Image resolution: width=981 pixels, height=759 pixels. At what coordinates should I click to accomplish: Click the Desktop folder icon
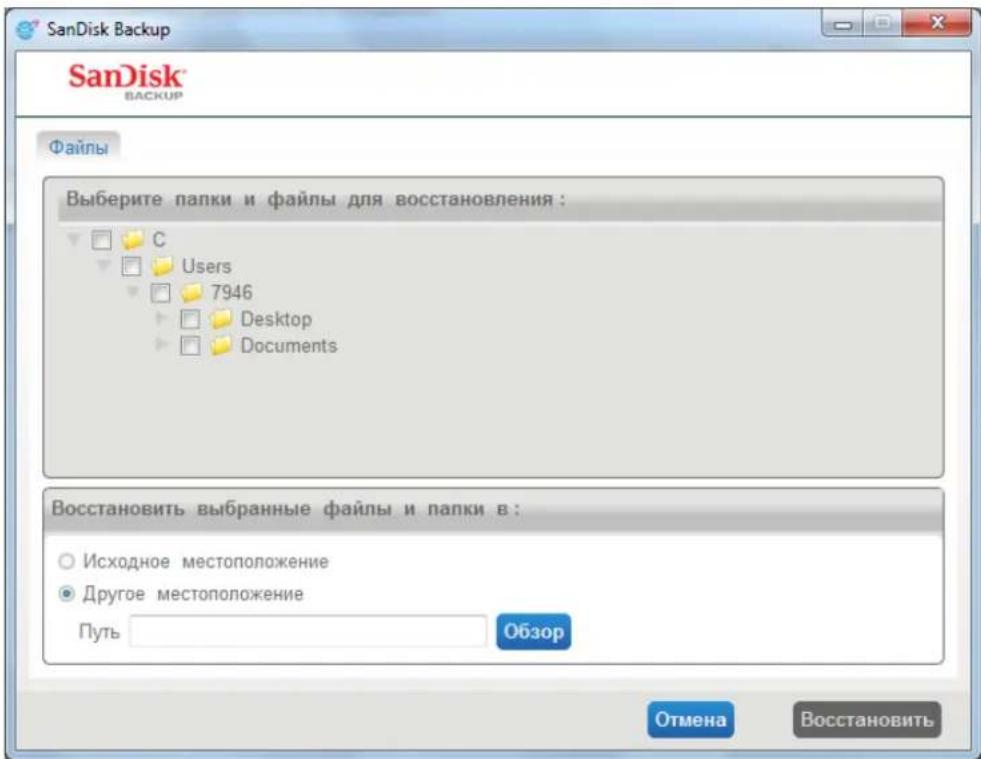(221, 319)
